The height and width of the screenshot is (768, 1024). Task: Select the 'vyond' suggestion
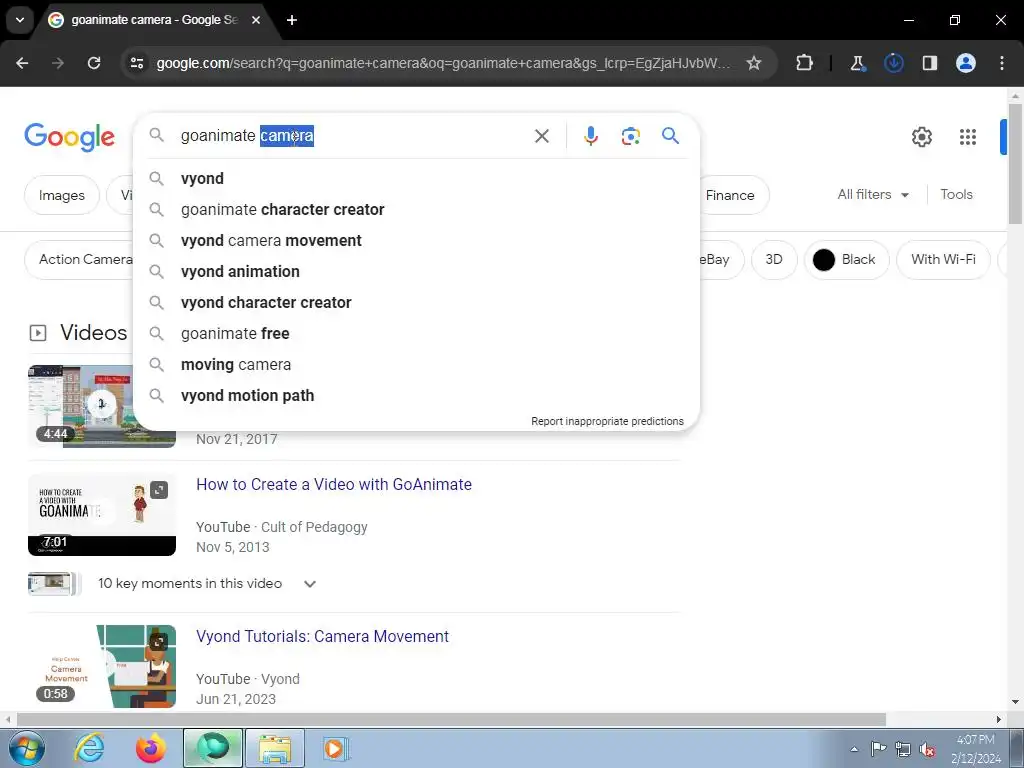pyautogui.click(x=416, y=178)
